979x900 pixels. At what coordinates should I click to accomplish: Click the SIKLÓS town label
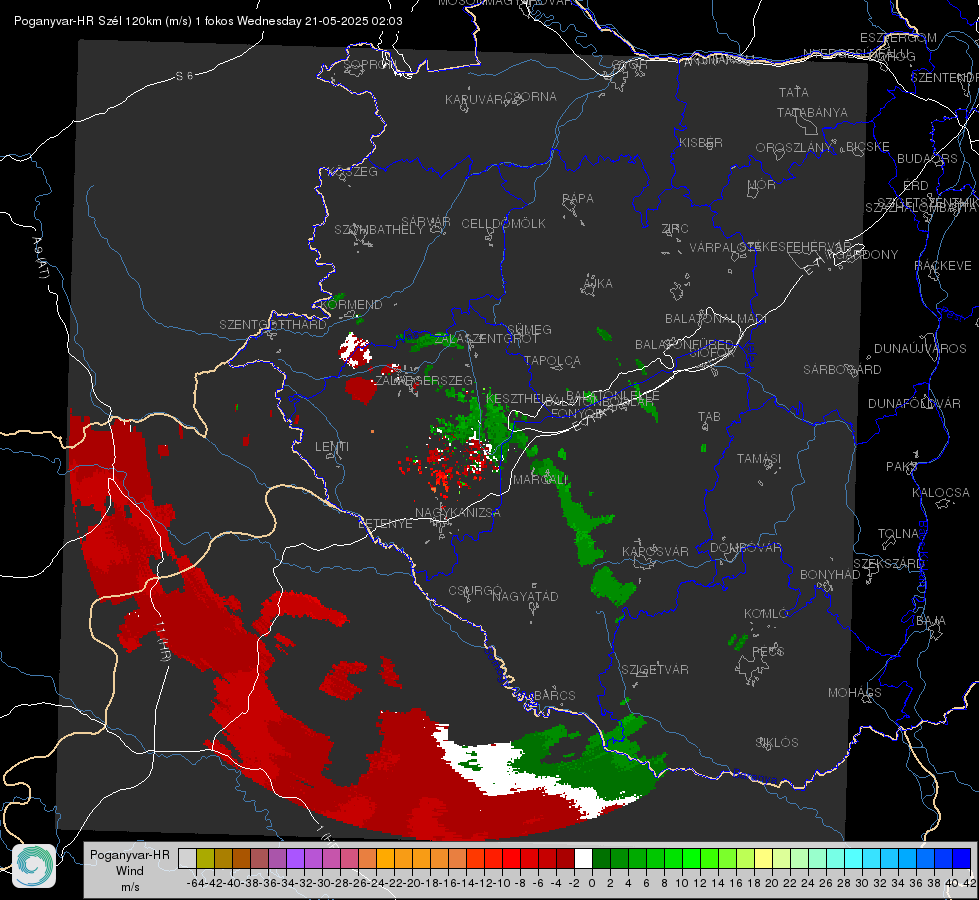pos(777,743)
